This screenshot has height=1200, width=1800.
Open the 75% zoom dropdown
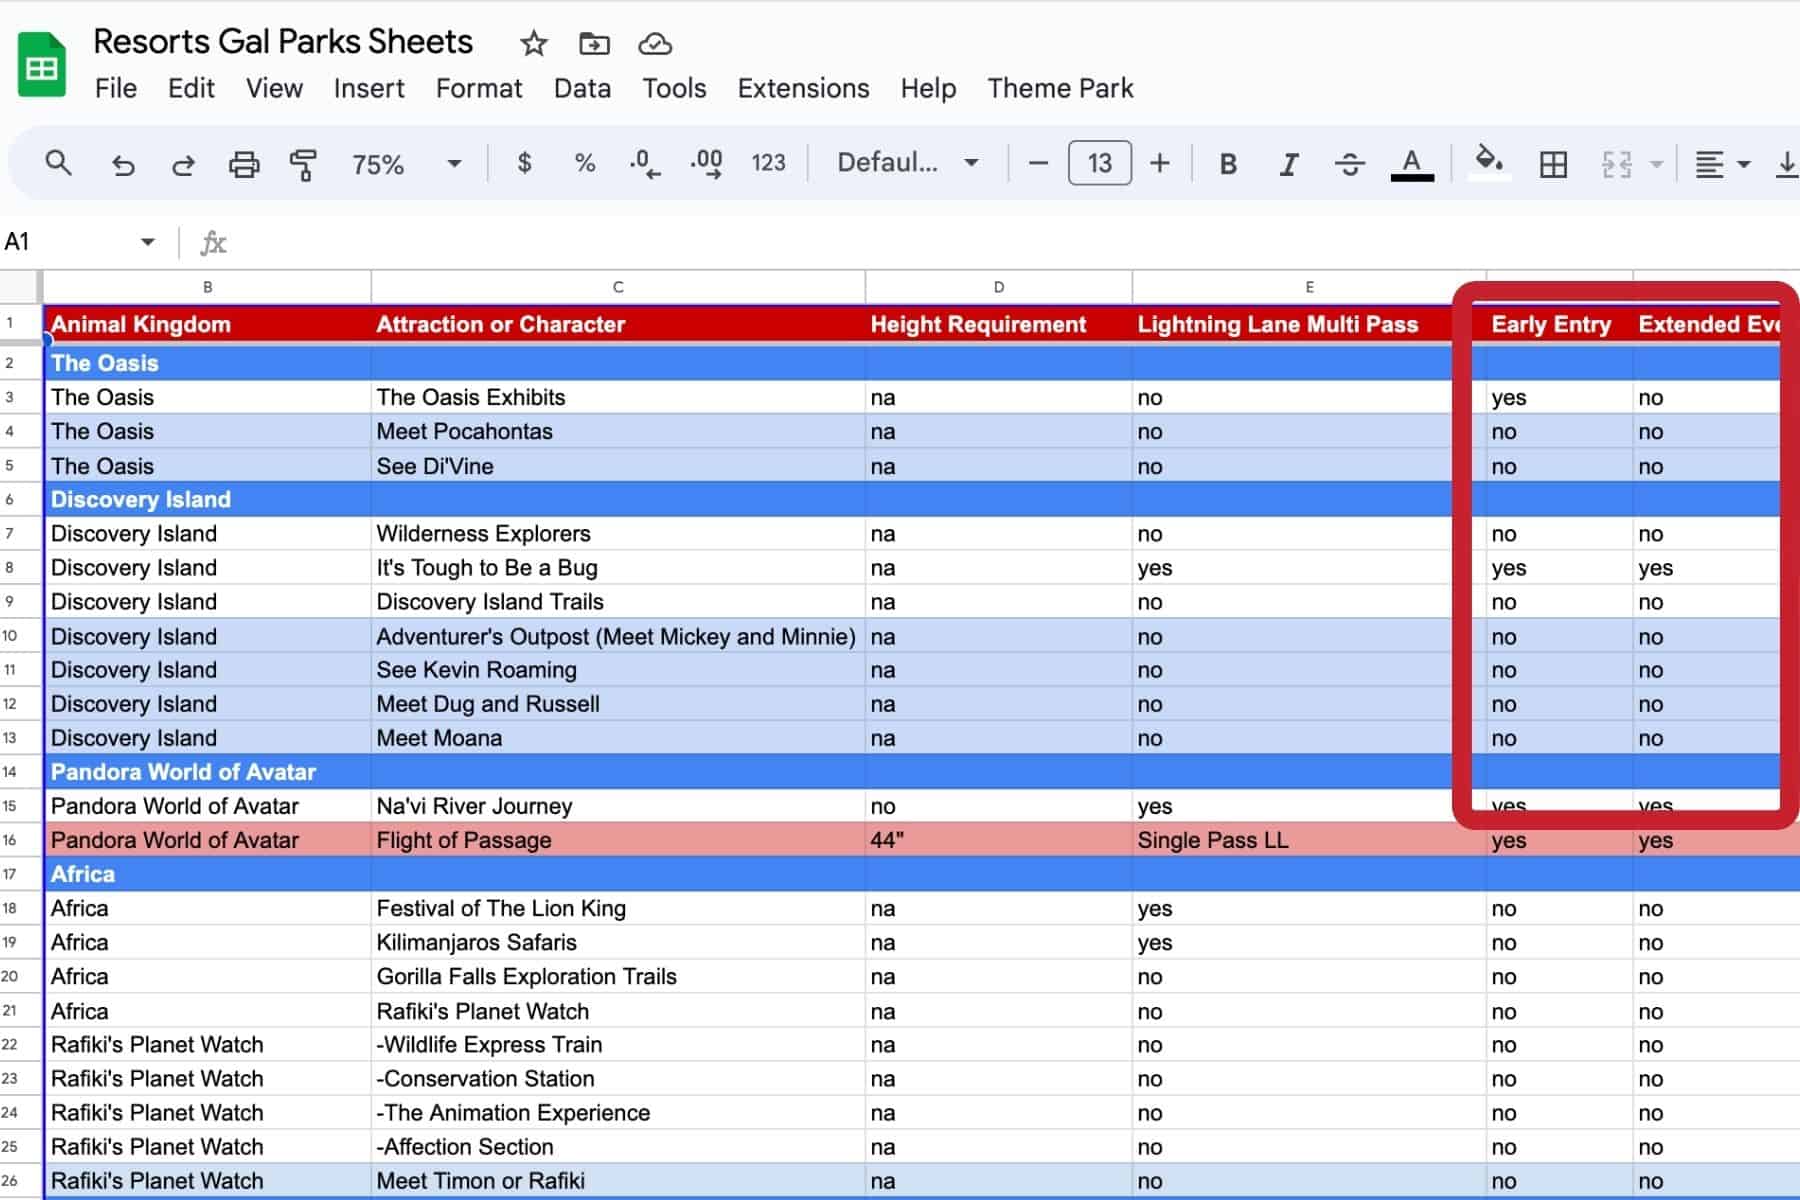[406, 163]
